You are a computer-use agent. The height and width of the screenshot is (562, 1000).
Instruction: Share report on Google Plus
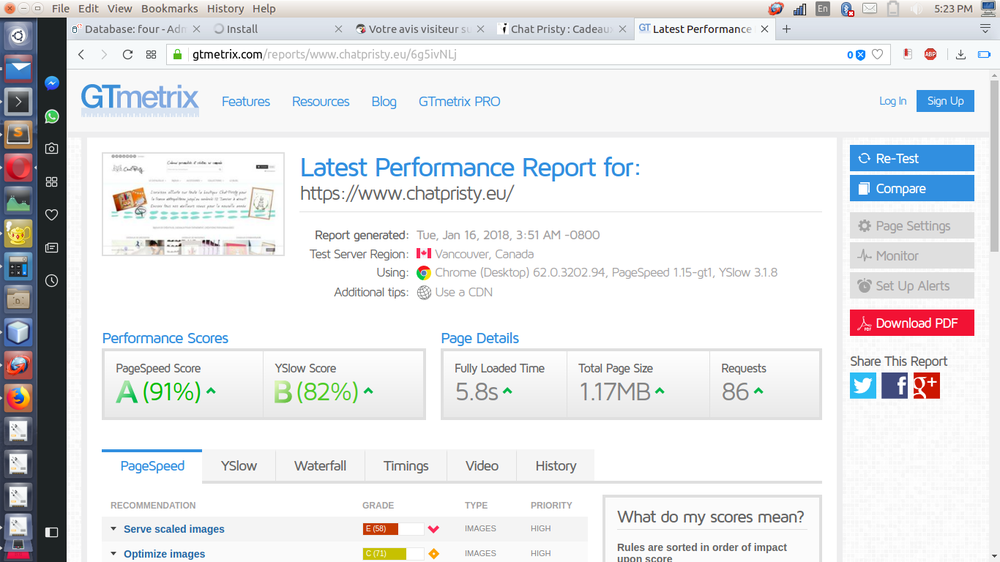click(x=926, y=385)
